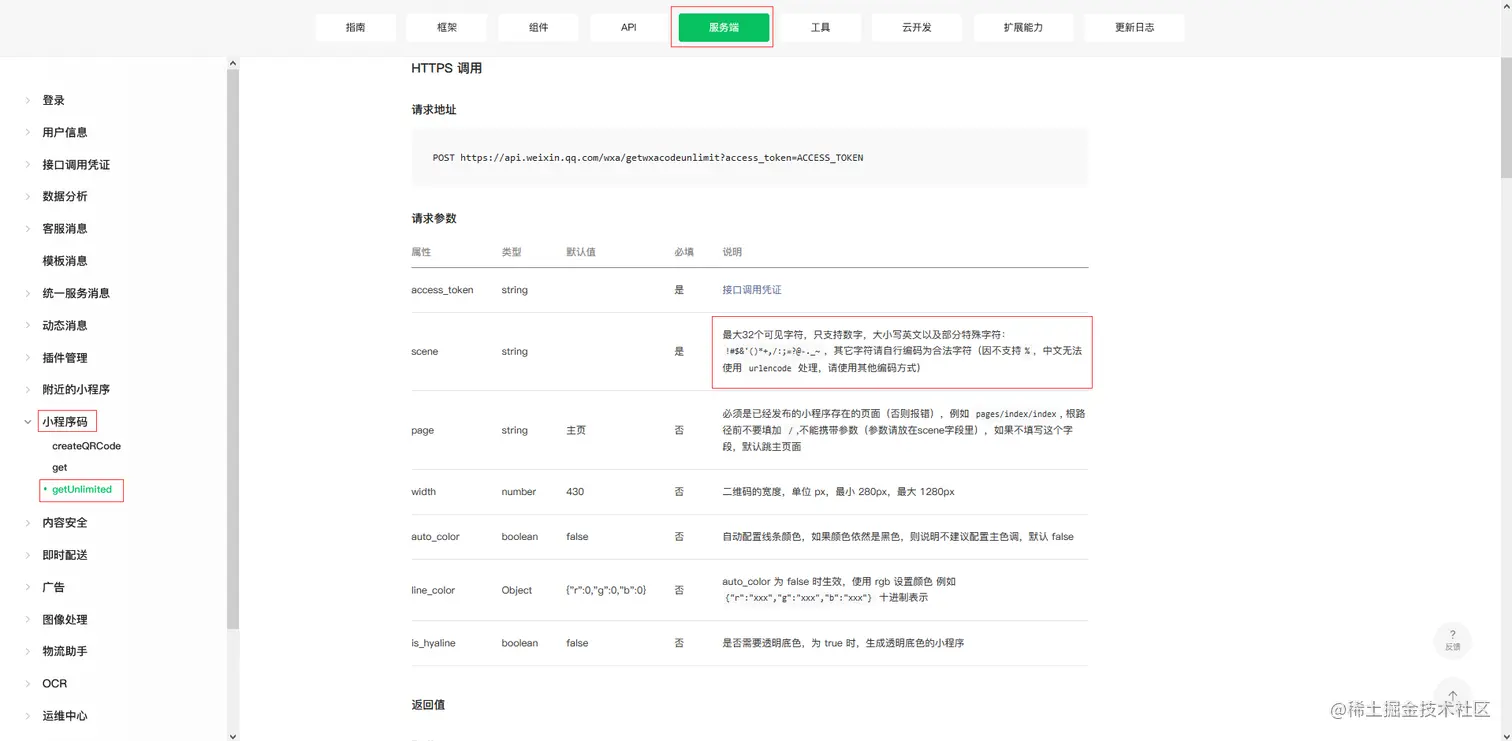Click the {"r":0,"g":0,"b":0} default value
The width and height of the screenshot is (1512, 741).
(x=606, y=590)
